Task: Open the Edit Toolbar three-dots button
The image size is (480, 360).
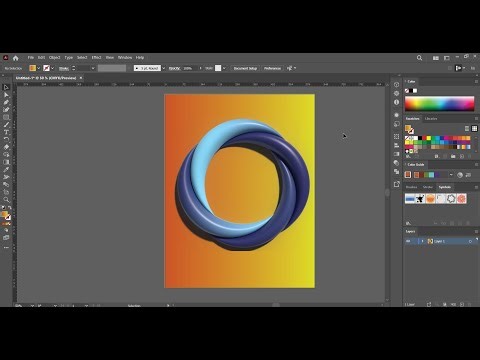Action: [x=6, y=248]
